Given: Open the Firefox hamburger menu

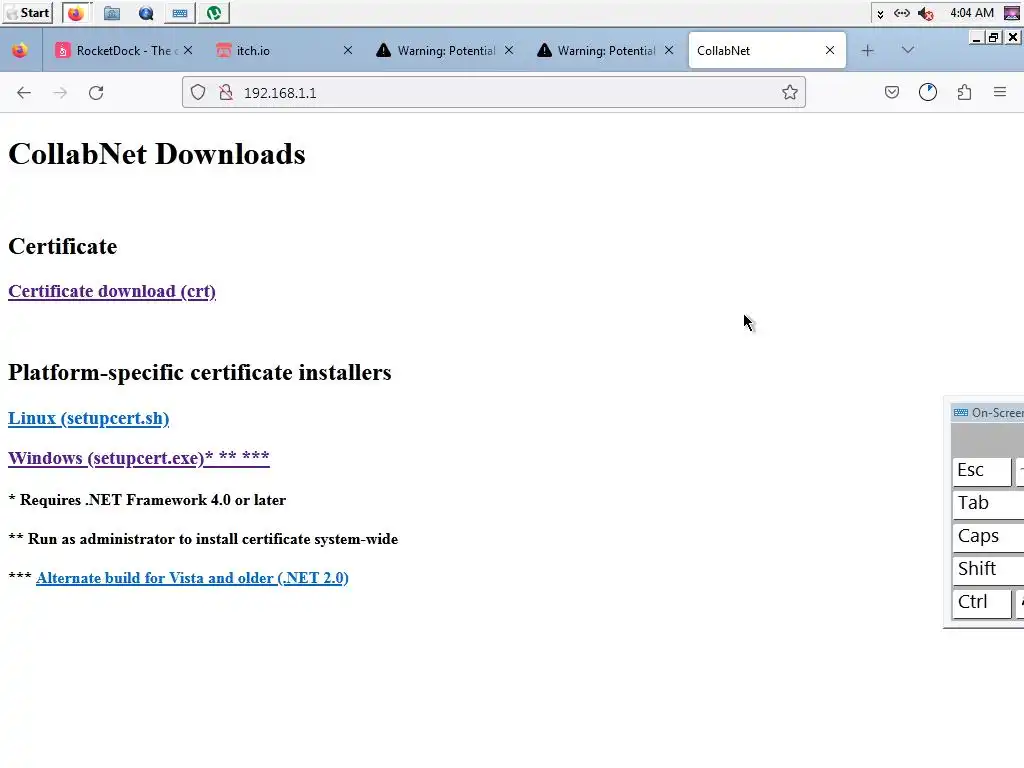Looking at the screenshot, I should tap(1000, 93).
